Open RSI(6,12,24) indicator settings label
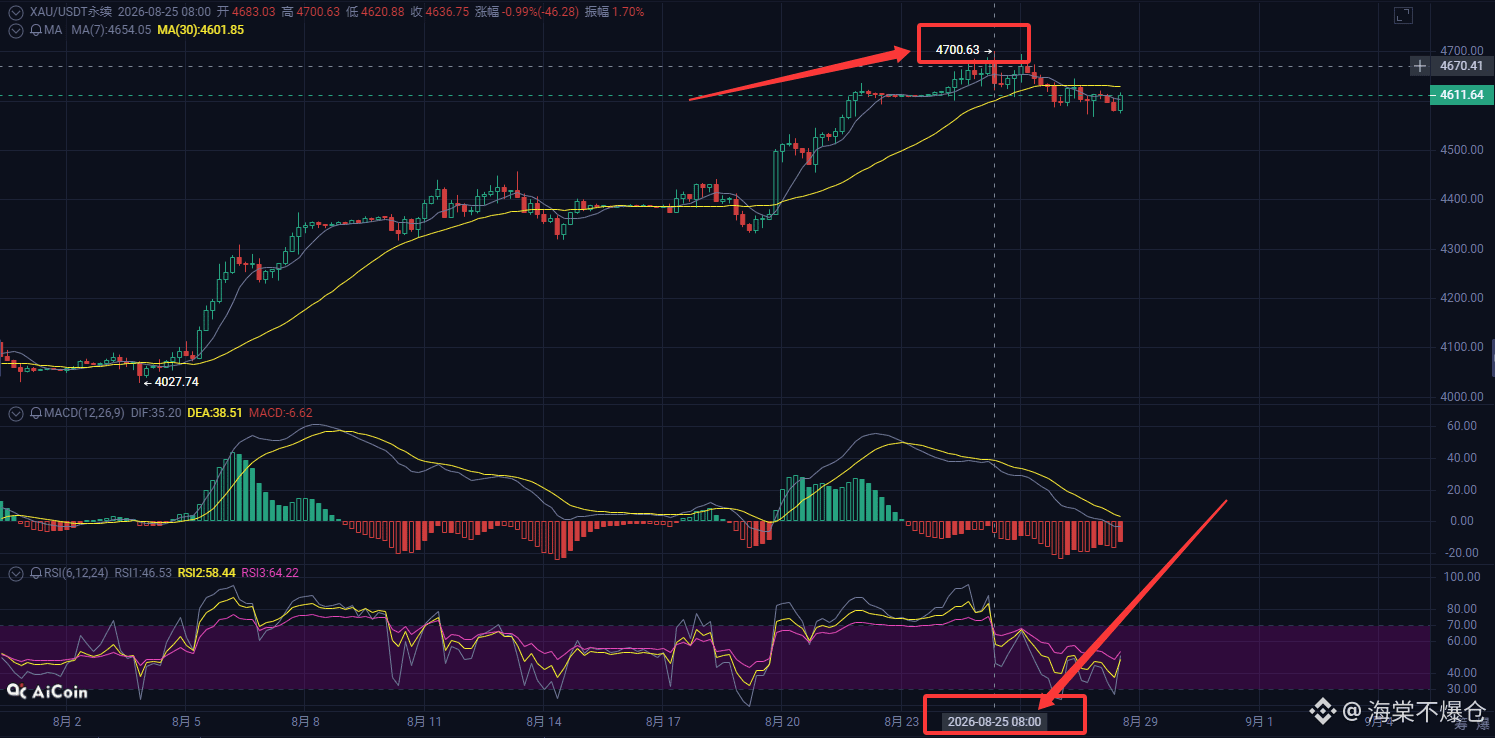 coord(76,573)
